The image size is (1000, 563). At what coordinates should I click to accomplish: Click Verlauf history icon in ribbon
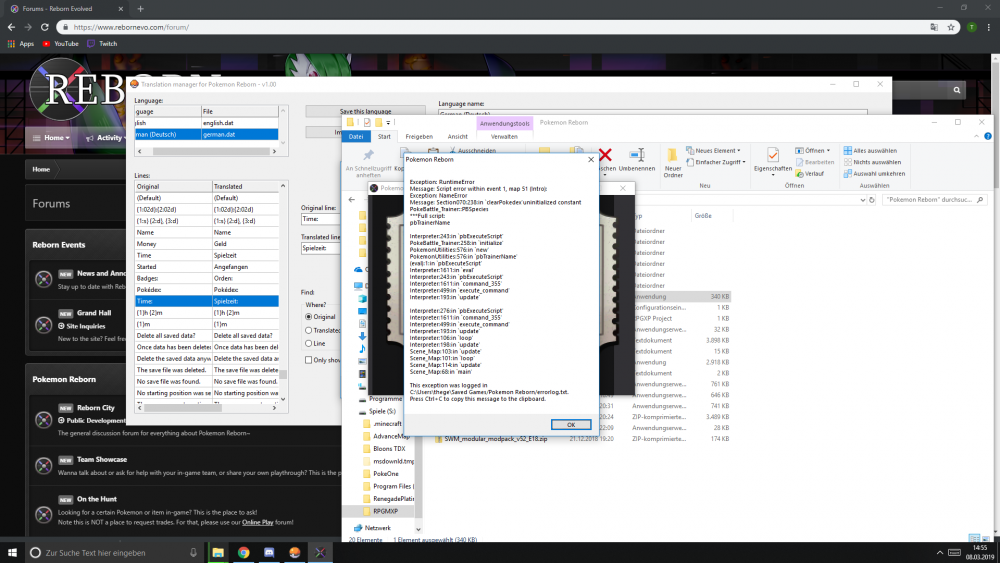[809, 173]
